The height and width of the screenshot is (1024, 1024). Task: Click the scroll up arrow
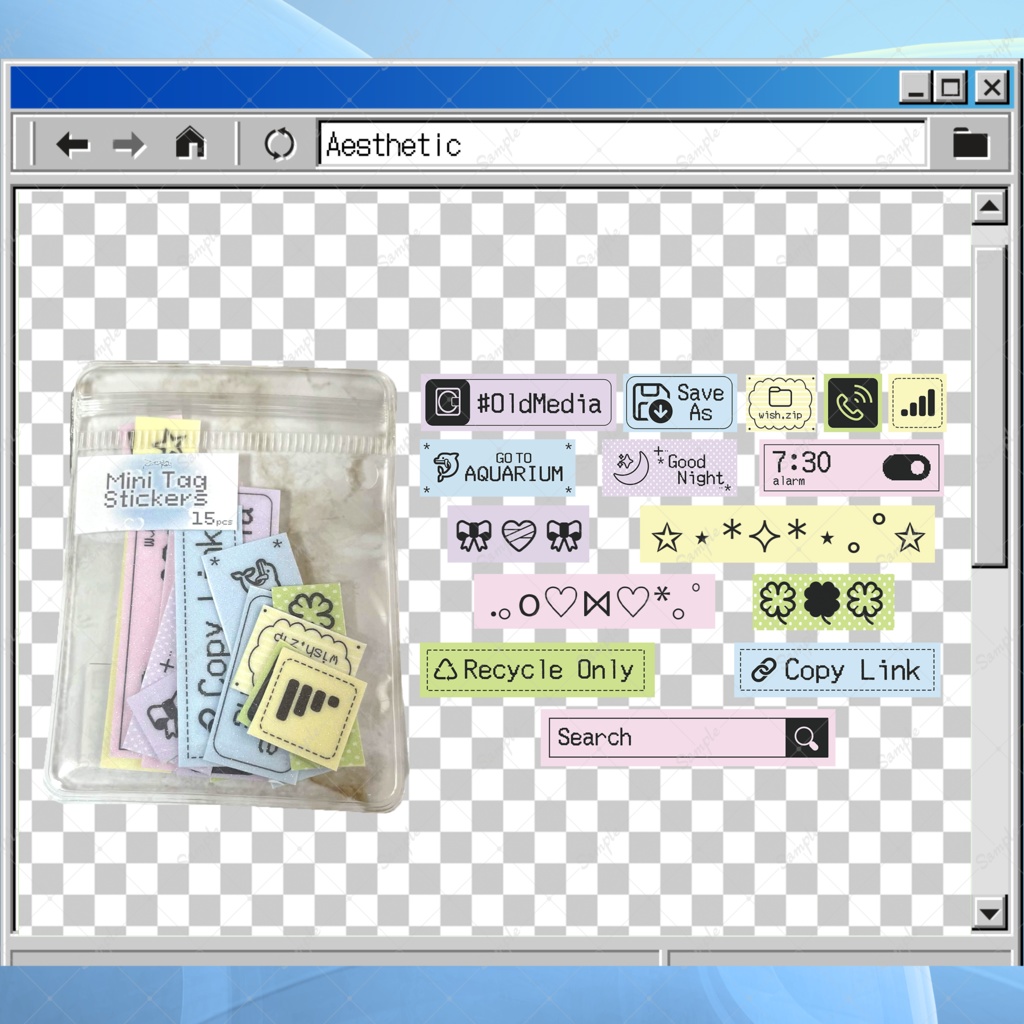point(989,207)
